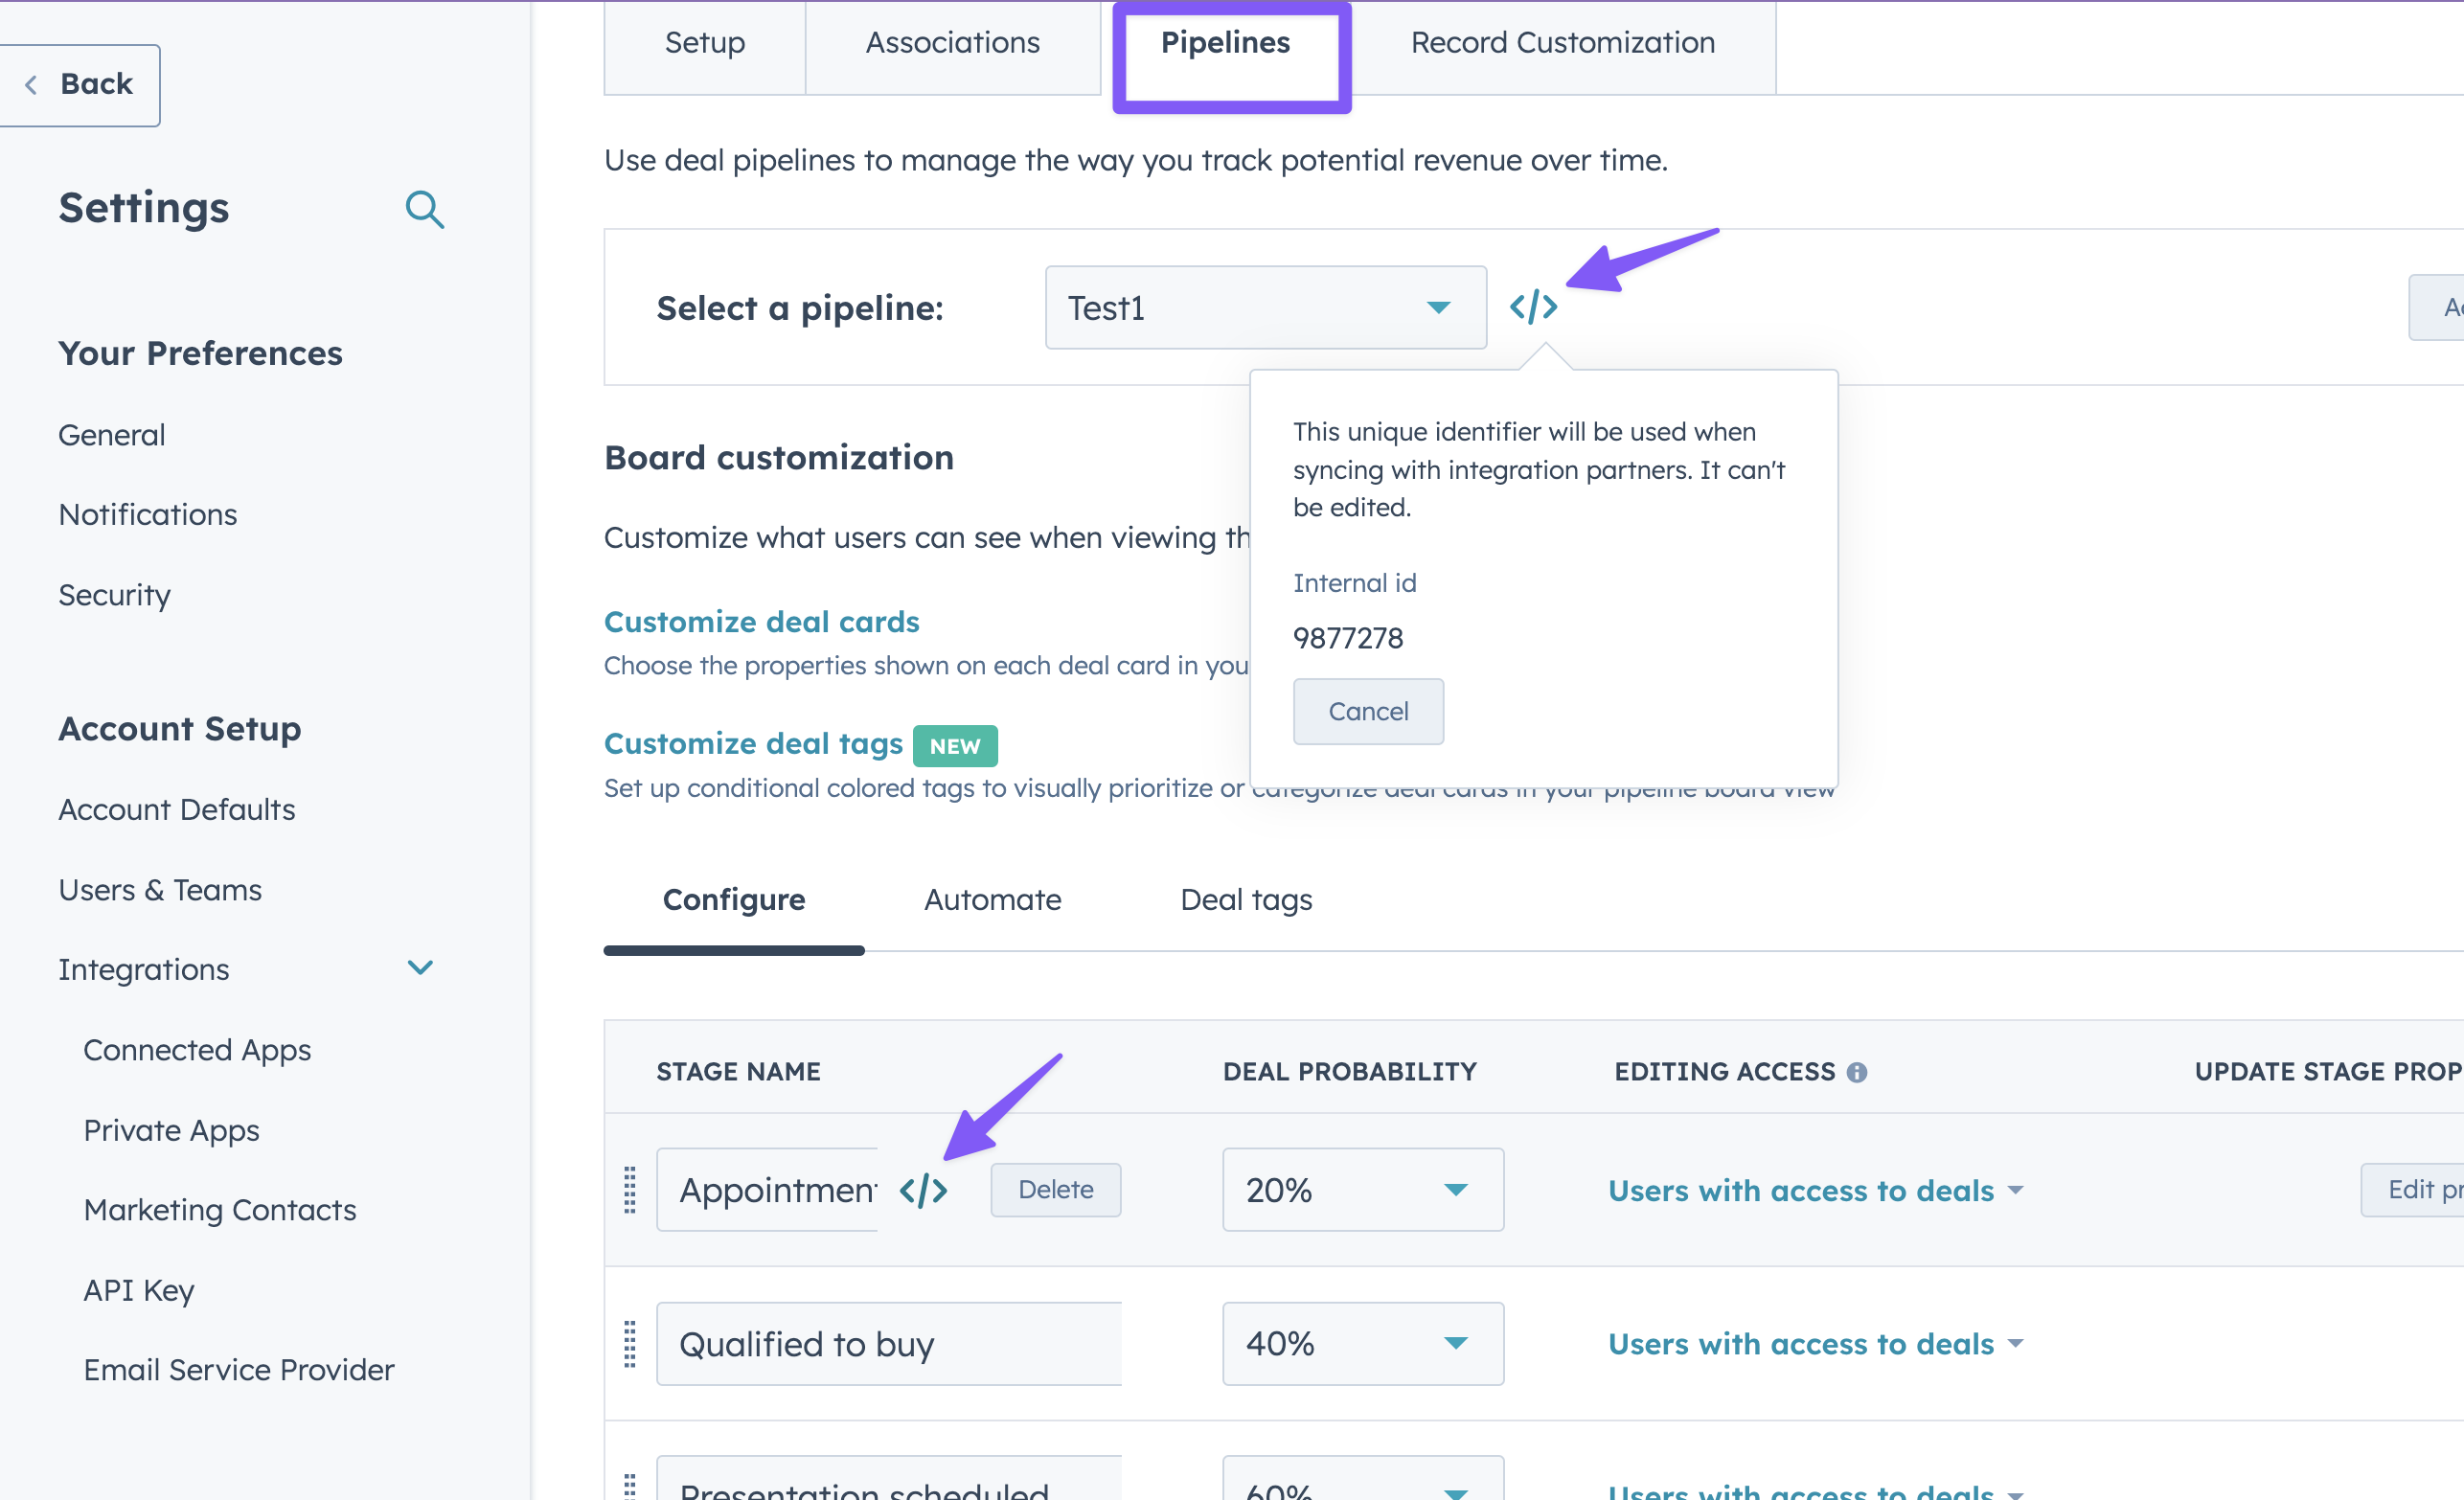
Task: Open the 40% probability dropdown
Action: click(1456, 1344)
